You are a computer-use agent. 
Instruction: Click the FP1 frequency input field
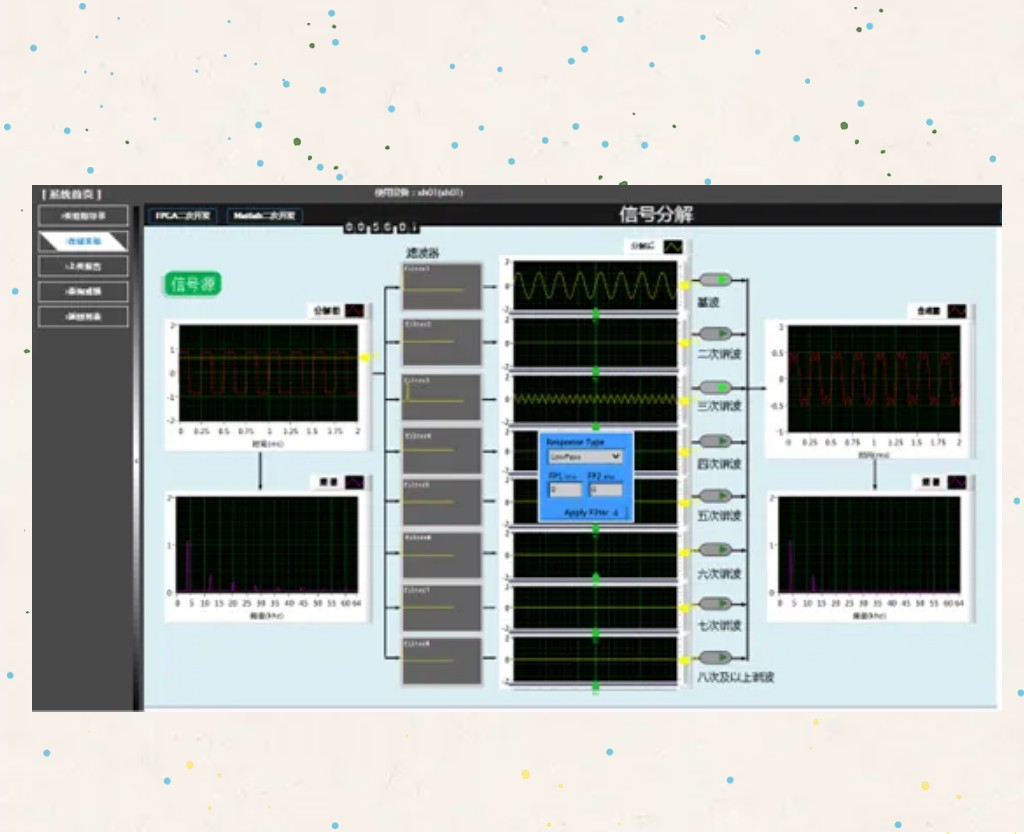[566, 490]
